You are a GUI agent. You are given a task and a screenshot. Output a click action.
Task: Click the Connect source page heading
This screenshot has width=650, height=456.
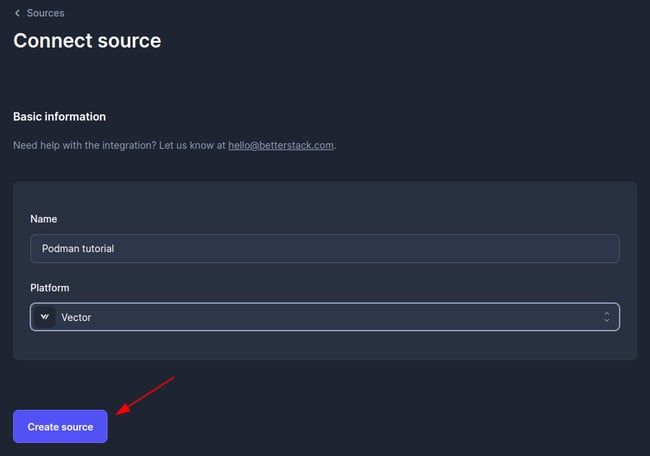[87, 41]
